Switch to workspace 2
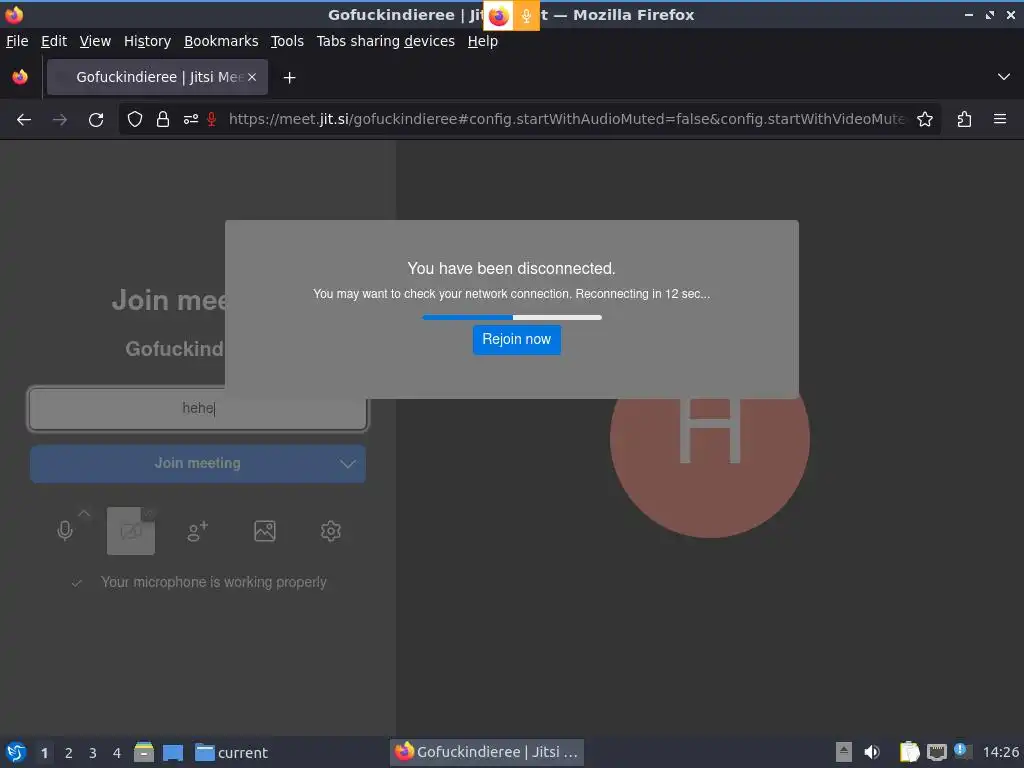Screen dimensions: 1024x768 (69, 753)
